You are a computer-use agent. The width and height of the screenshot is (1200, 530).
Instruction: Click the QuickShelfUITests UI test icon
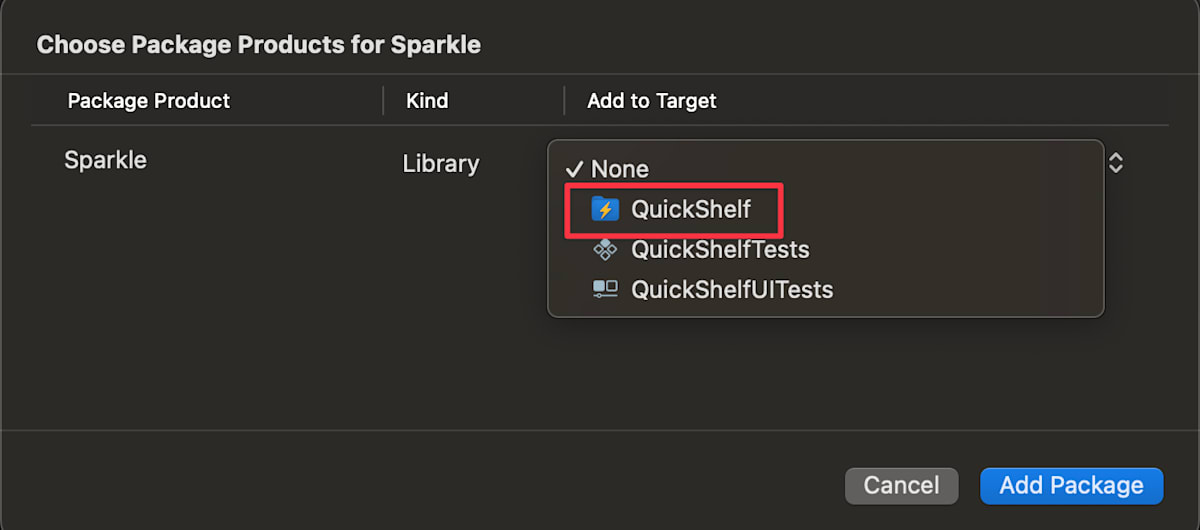(x=605, y=289)
